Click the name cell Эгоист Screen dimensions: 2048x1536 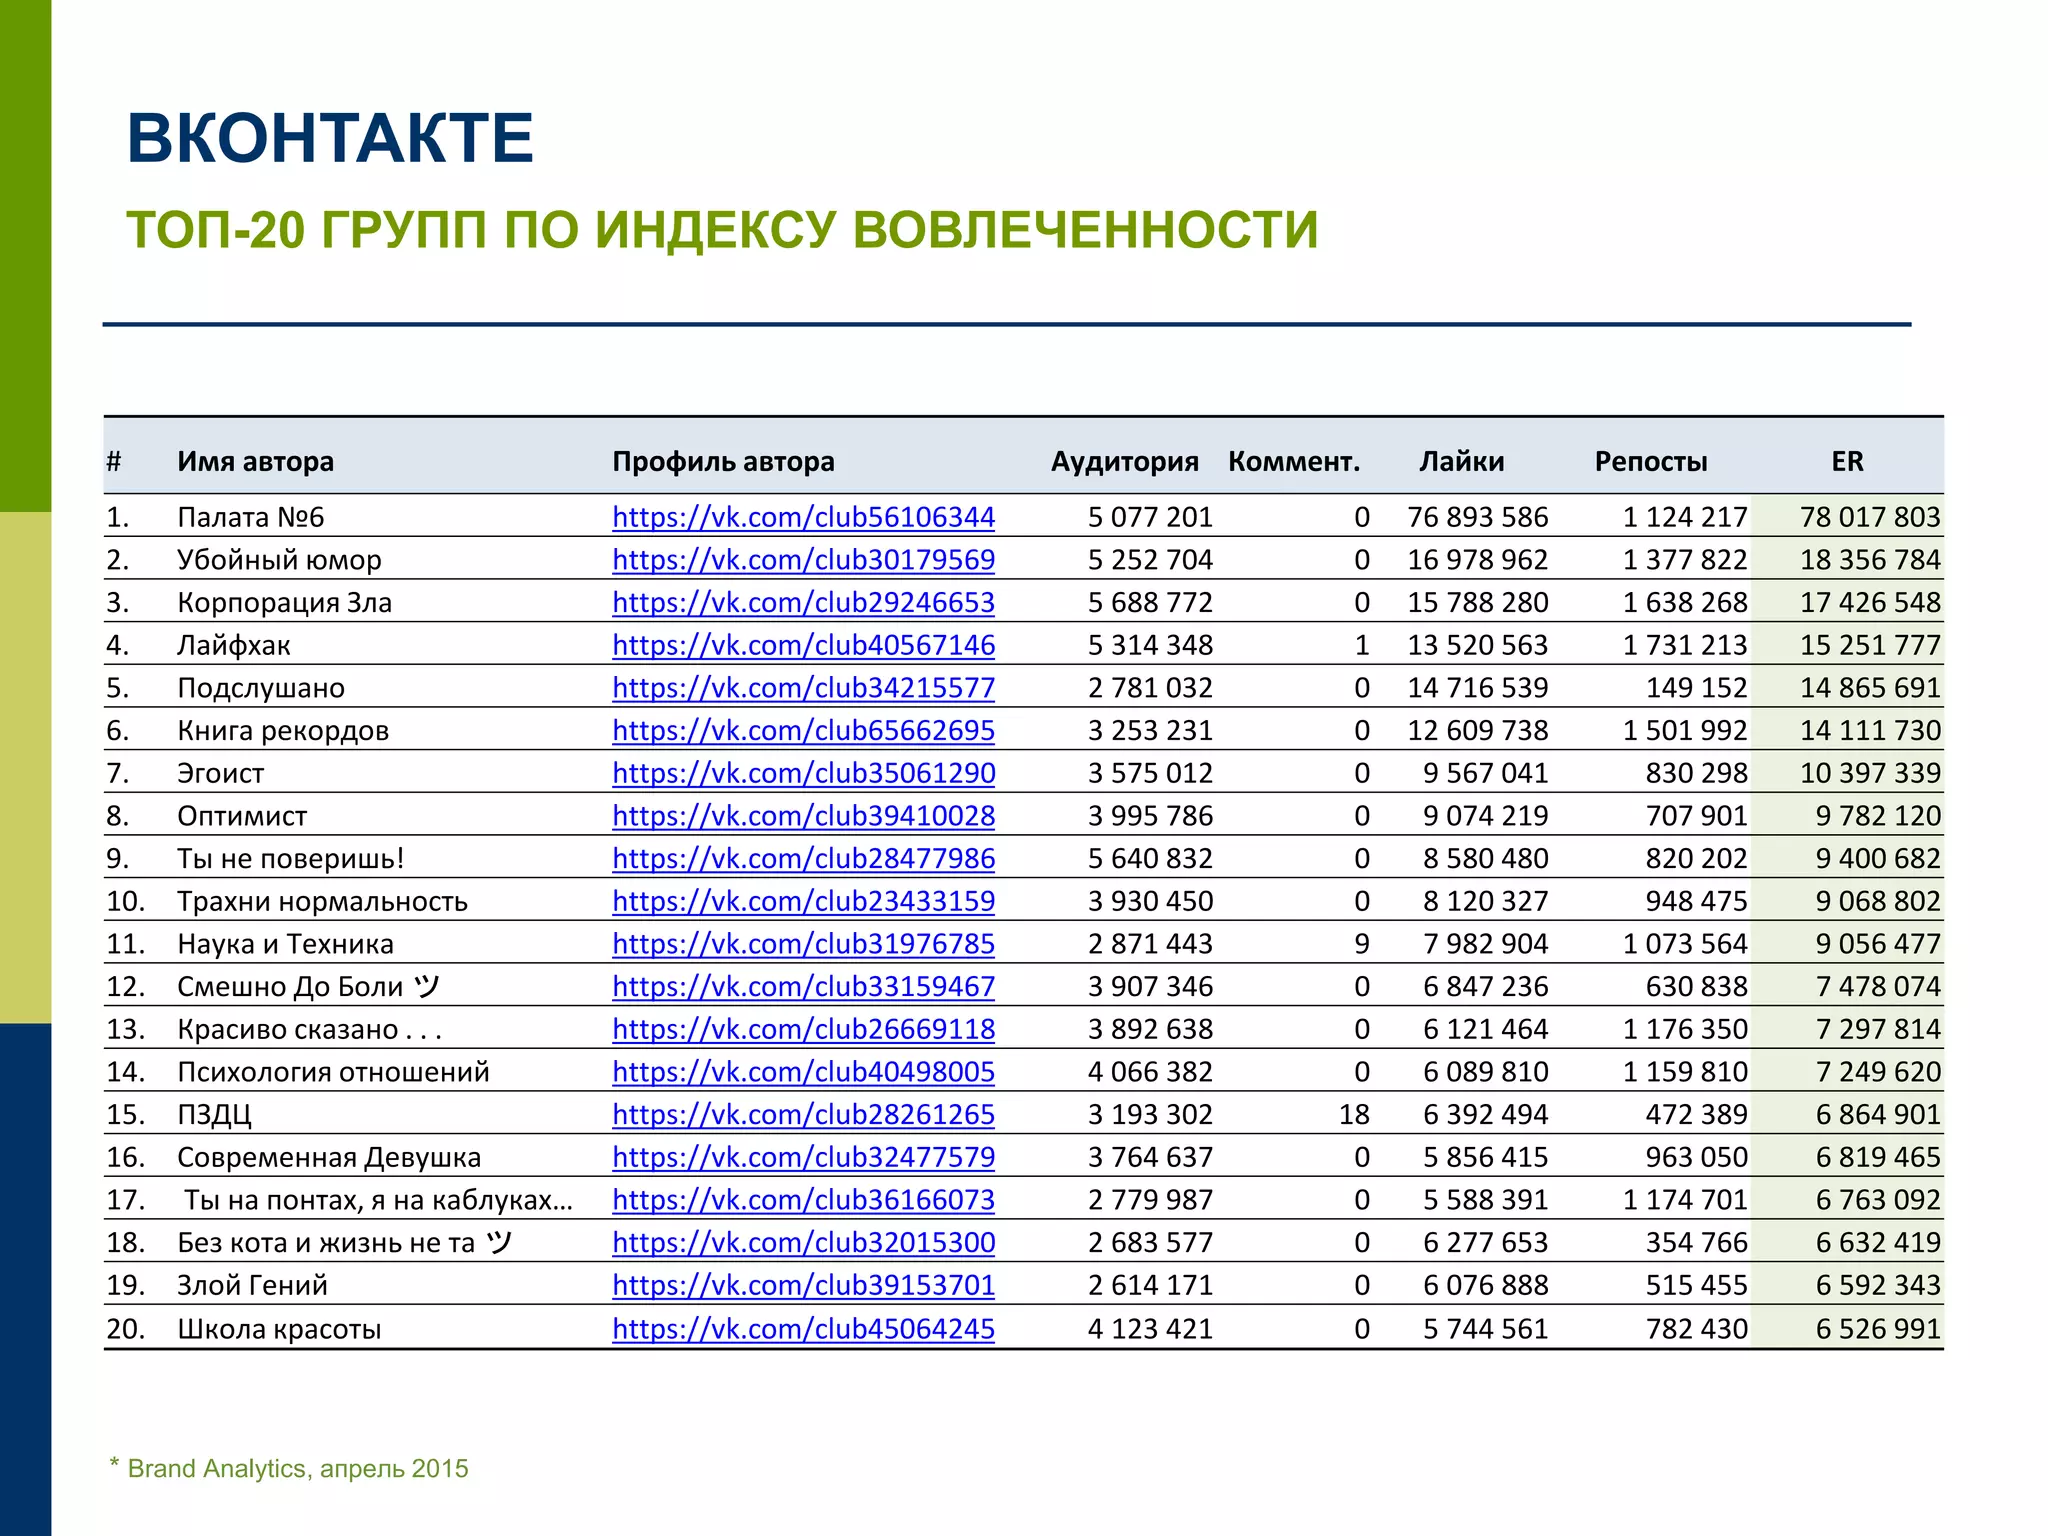pyautogui.click(x=220, y=773)
